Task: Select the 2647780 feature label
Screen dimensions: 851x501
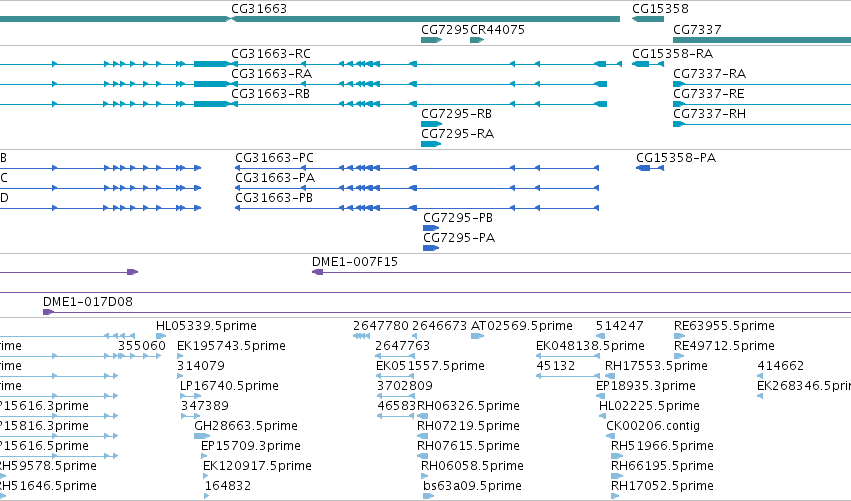Action: pos(380,326)
